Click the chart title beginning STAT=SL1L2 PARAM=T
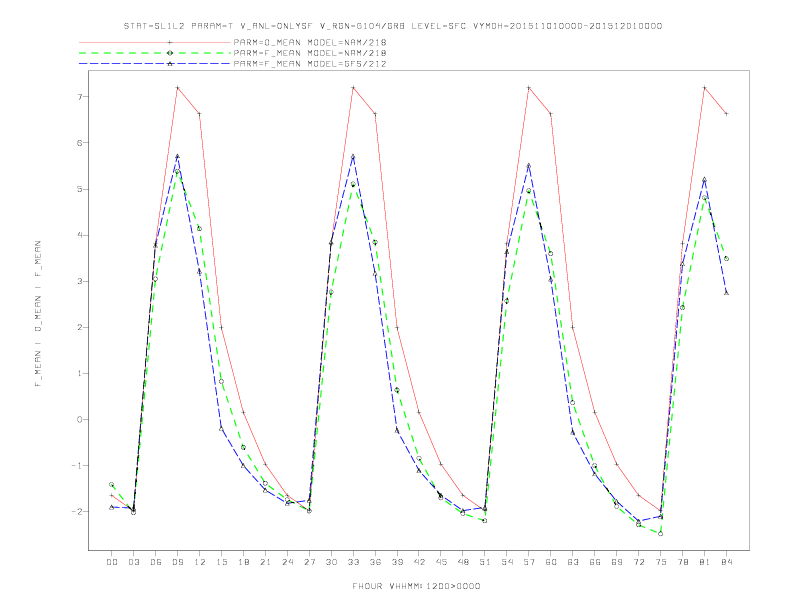792x612 pixels. coord(393,26)
